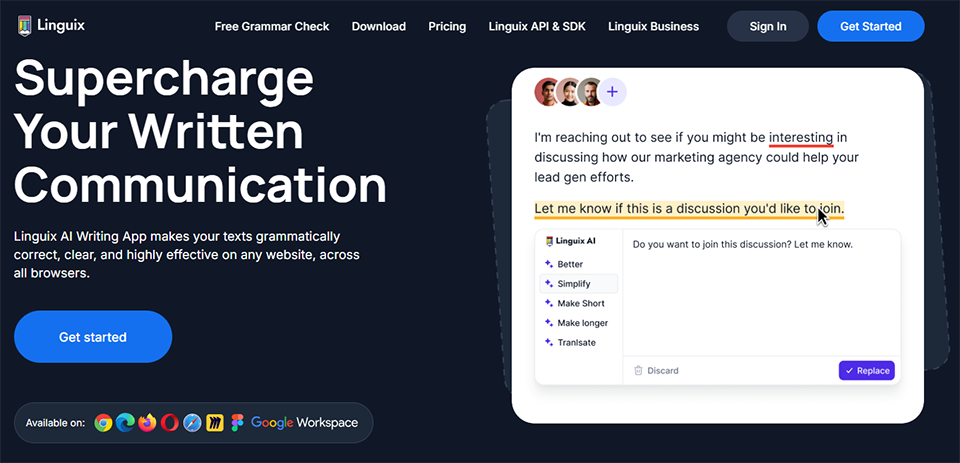960x463 pixels.
Task: Select the Simplify rewrite option
Action: pyautogui.click(x=579, y=284)
